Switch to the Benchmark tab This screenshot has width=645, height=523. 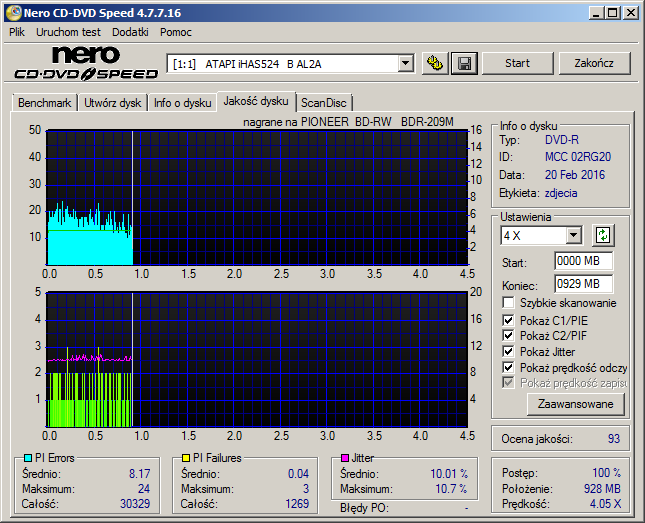(44, 103)
